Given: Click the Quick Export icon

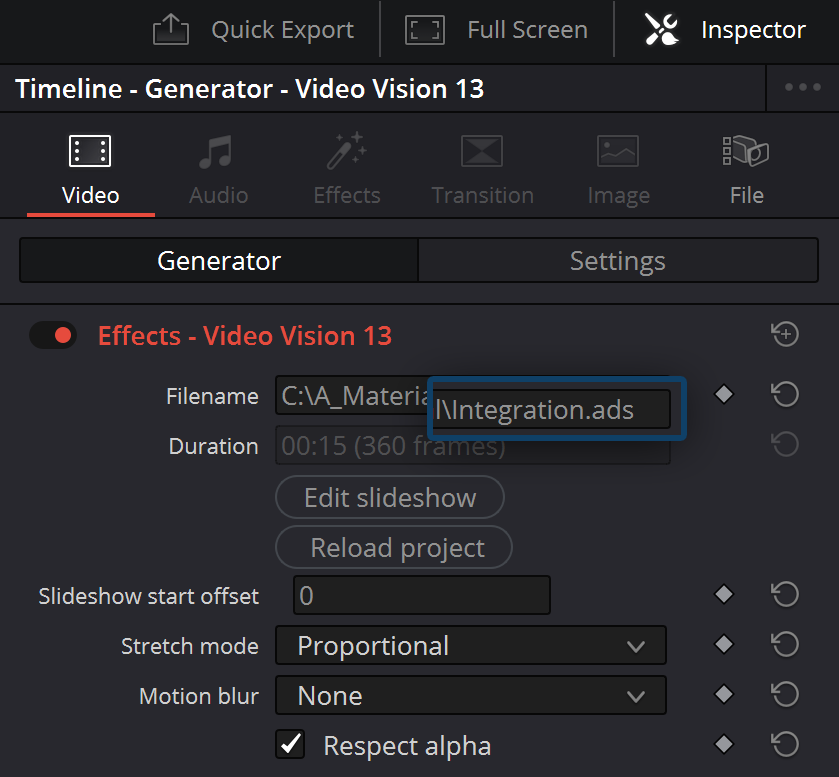Looking at the screenshot, I should coord(170,29).
